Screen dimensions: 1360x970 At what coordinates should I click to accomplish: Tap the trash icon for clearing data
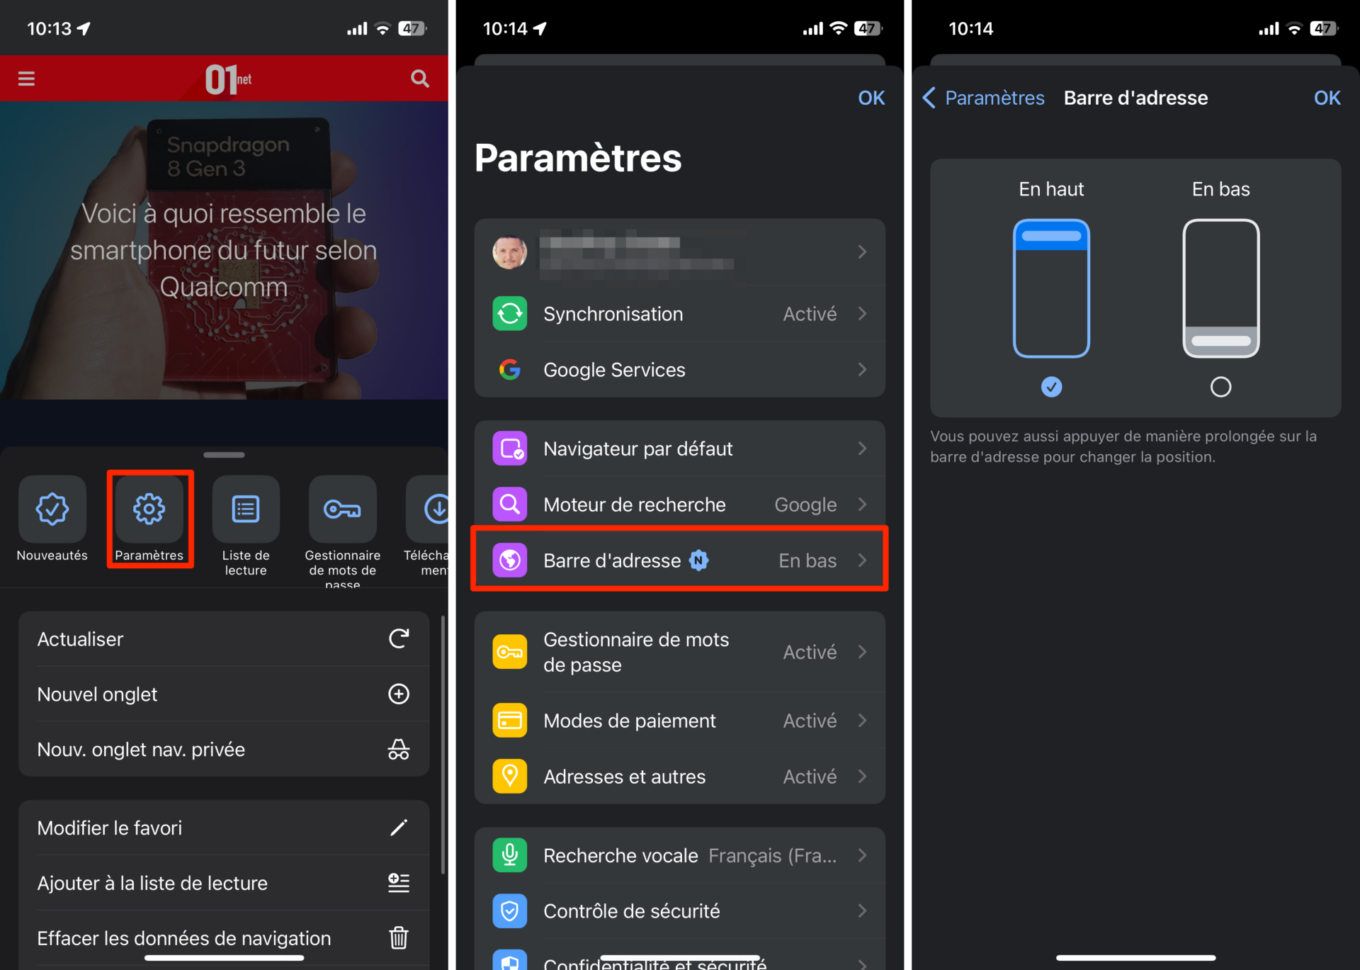pyautogui.click(x=399, y=938)
